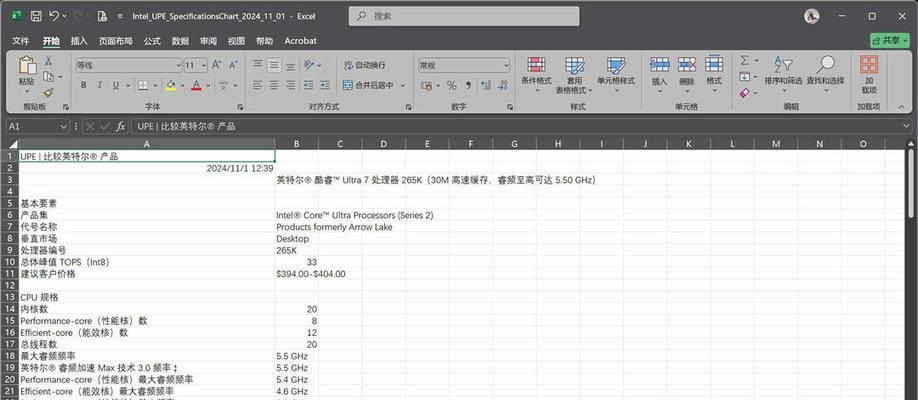Click the insert function fx icon
The height and width of the screenshot is (400, 918).
point(120,126)
